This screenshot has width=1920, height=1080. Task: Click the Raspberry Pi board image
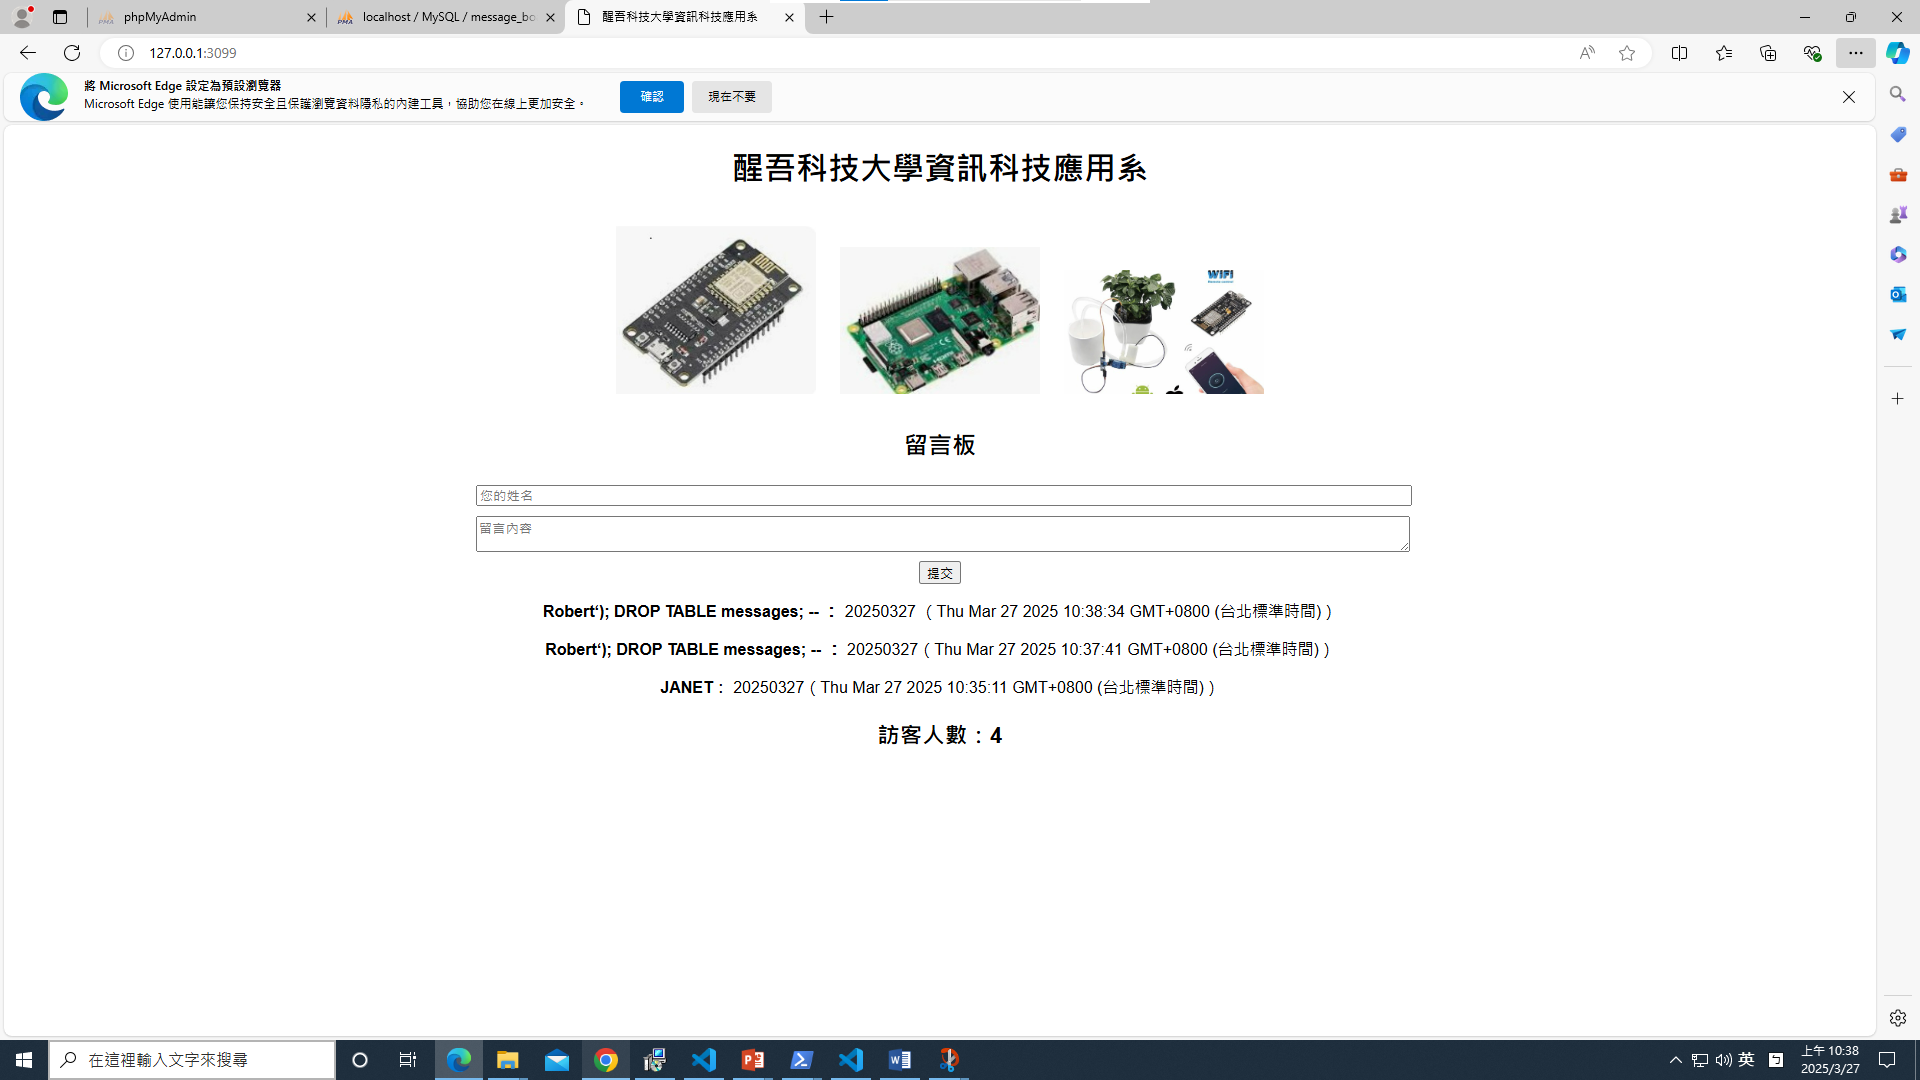pos(939,320)
